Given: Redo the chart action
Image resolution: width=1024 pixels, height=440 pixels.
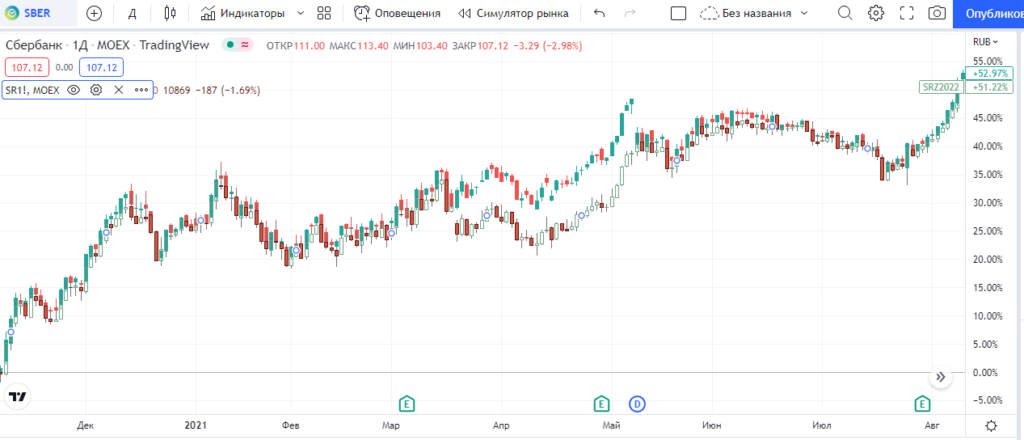Looking at the screenshot, I should [630, 13].
